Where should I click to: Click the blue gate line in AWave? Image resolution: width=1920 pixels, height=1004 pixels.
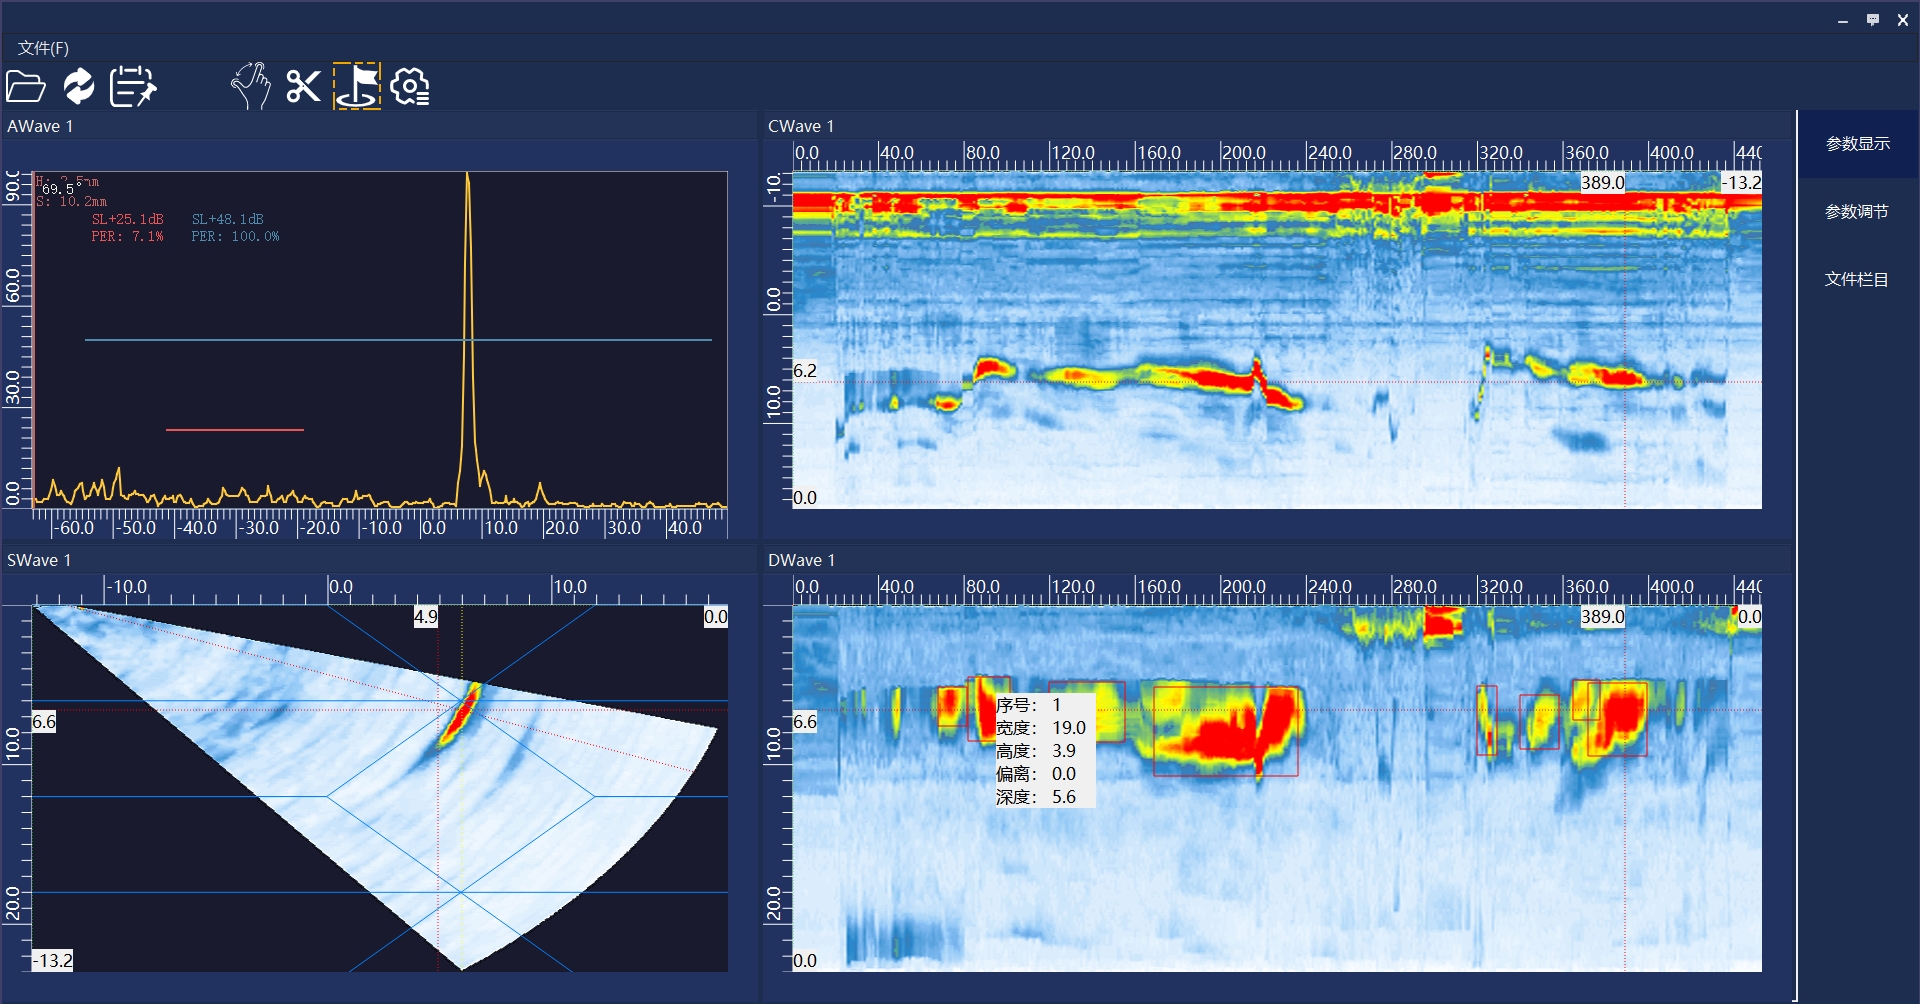coord(398,340)
